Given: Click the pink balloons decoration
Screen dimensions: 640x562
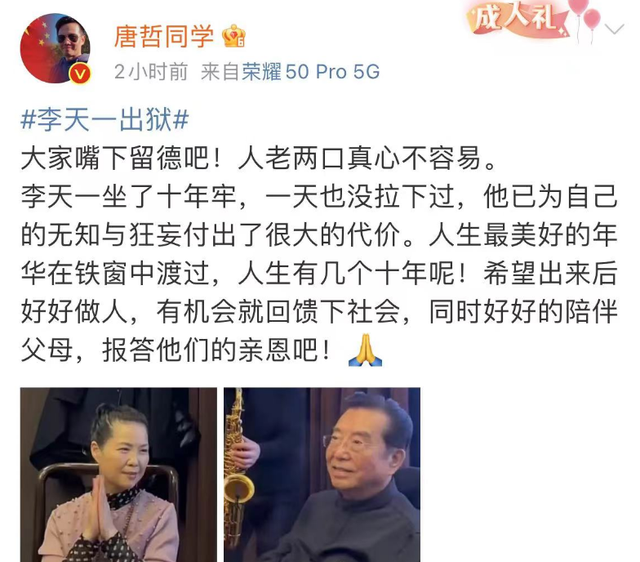Looking at the screenshot, I should 586,18.
